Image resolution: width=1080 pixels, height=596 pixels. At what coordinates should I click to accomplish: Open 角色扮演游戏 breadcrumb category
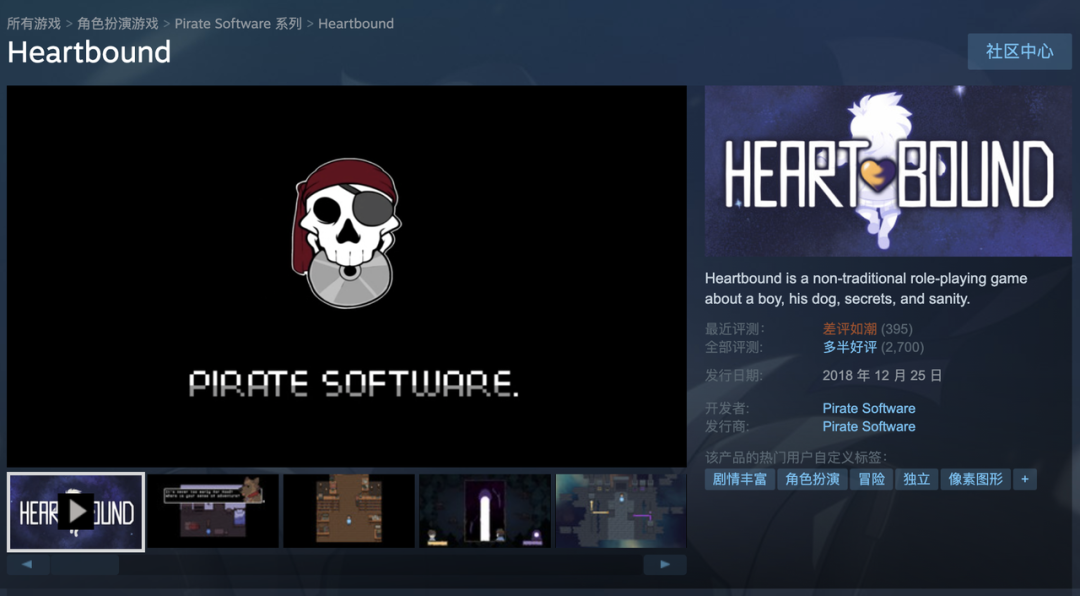point(118,23)
